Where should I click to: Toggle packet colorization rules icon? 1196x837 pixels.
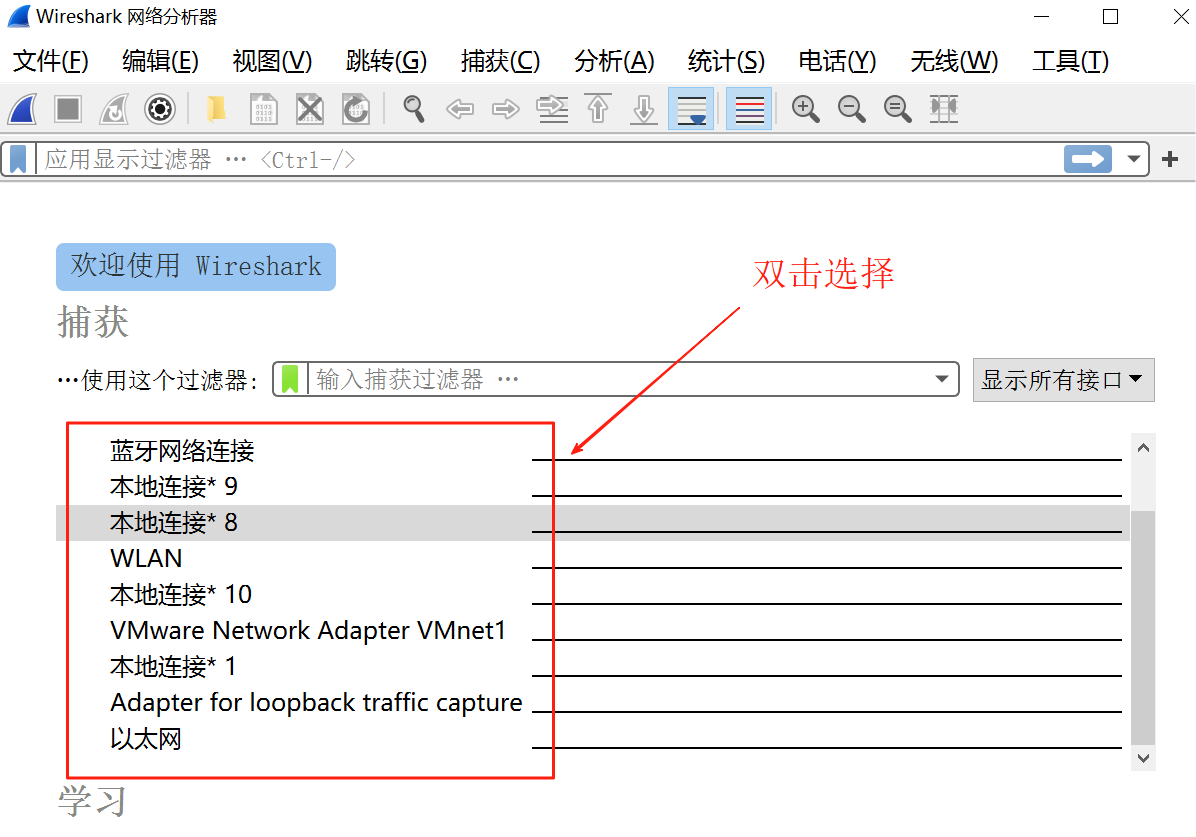(x=749, y=109)
